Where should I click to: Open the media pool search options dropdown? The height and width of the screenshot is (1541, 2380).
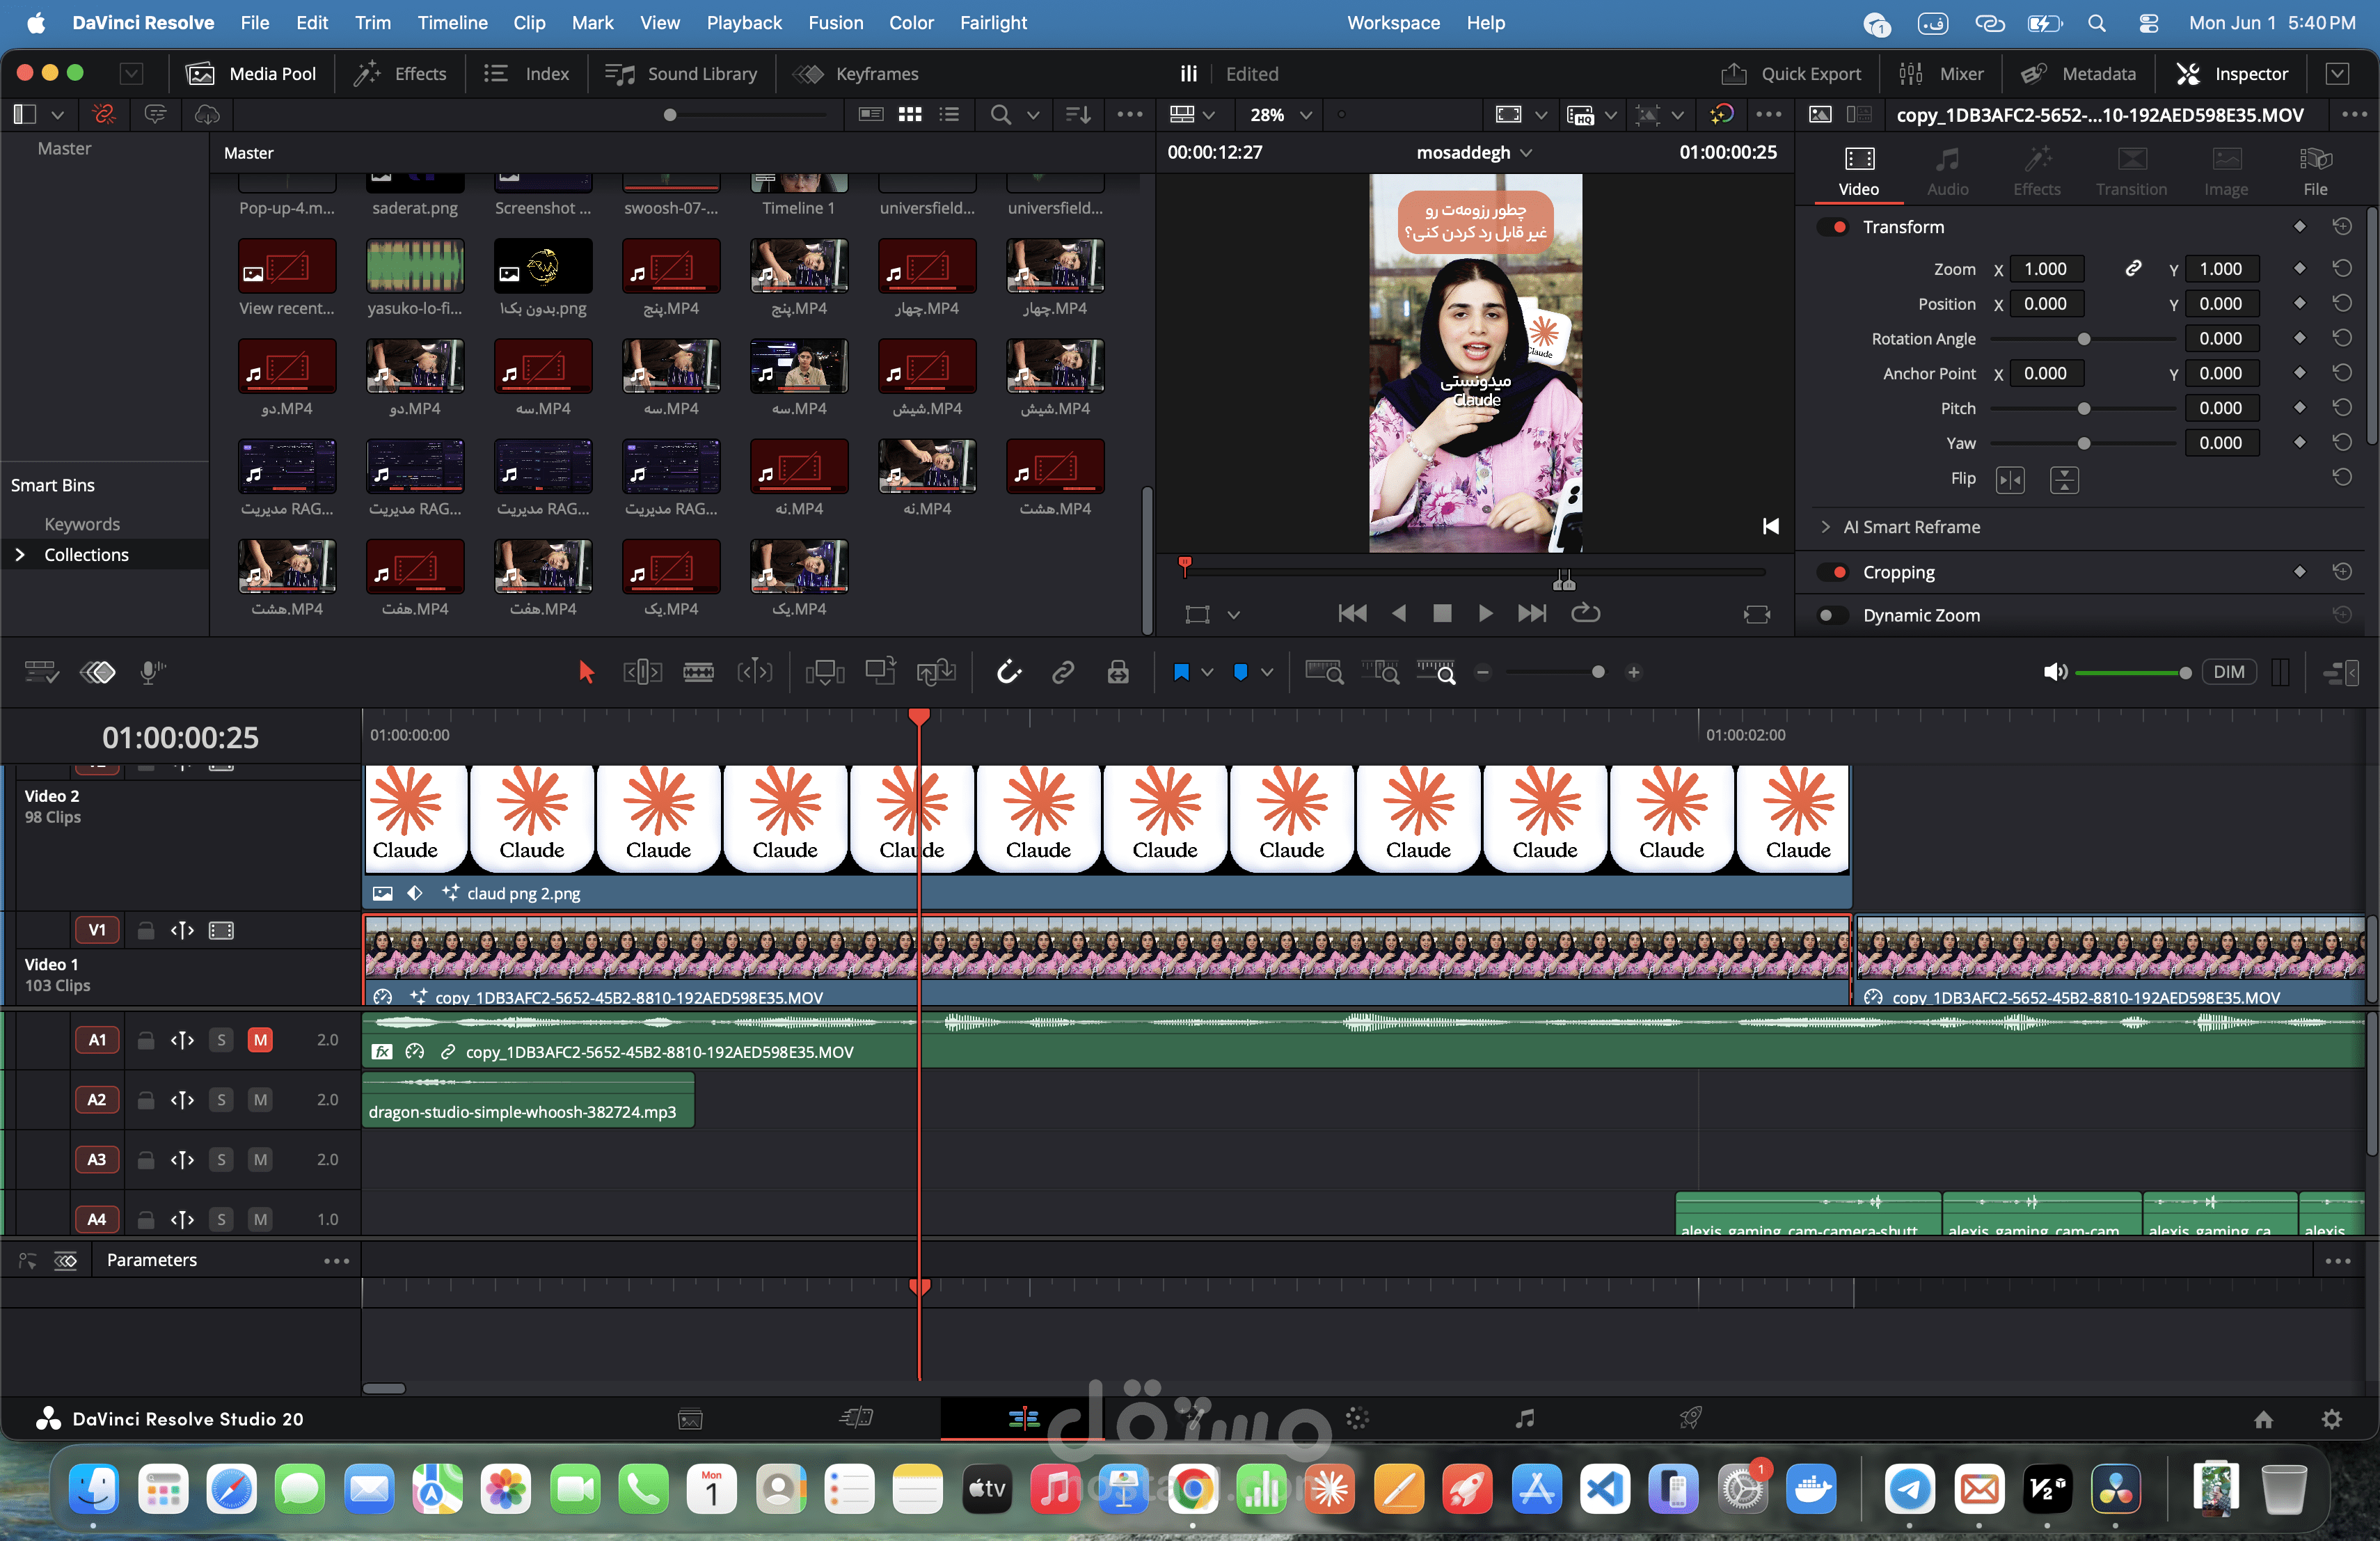coord(1034,115)
